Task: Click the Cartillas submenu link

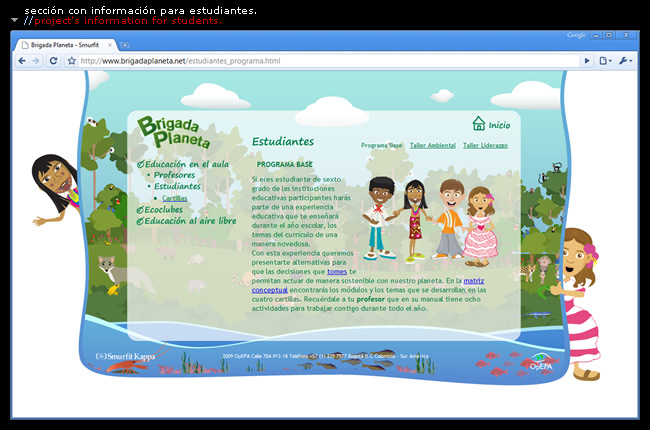Action: [x=174, y=198]
